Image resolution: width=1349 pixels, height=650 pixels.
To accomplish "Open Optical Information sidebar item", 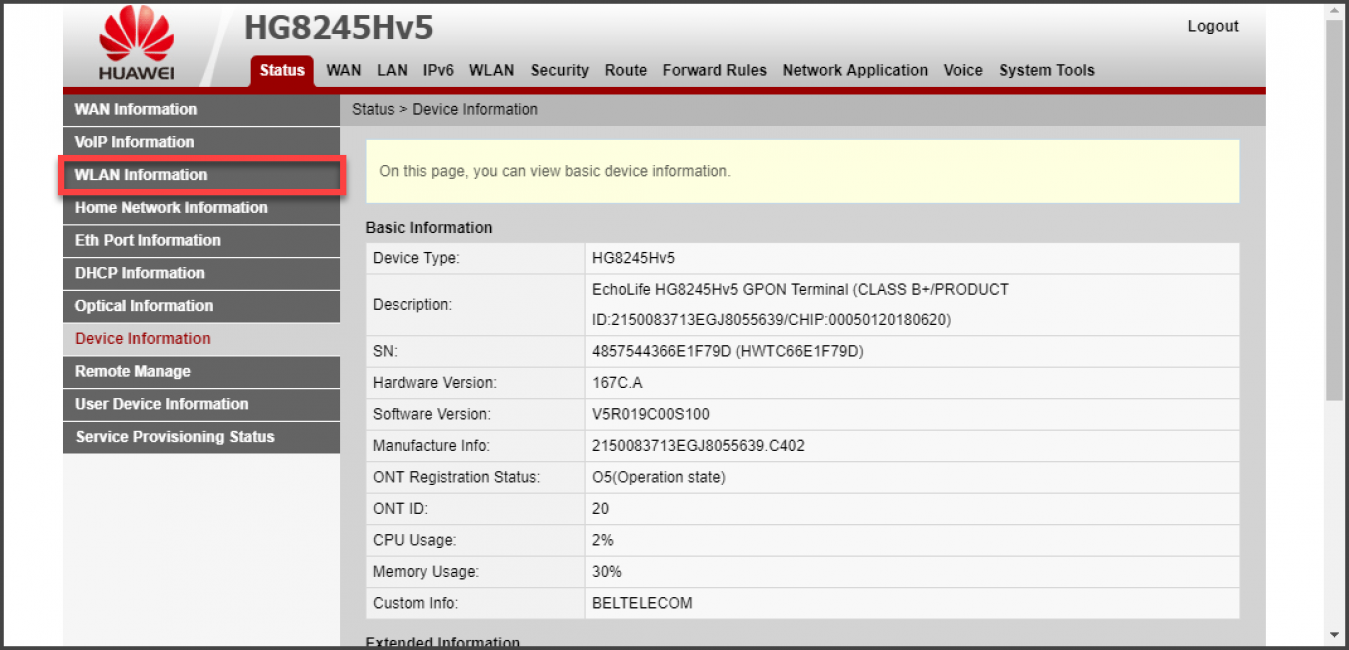I will click(144, 306).
